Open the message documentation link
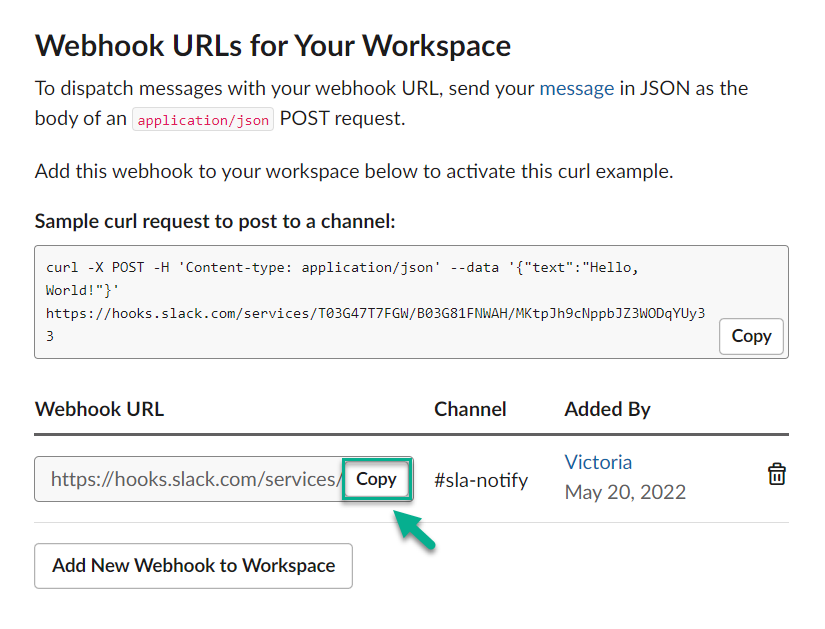Image resolution: width=825 pixels, height=629 pixels. [576, 88]
